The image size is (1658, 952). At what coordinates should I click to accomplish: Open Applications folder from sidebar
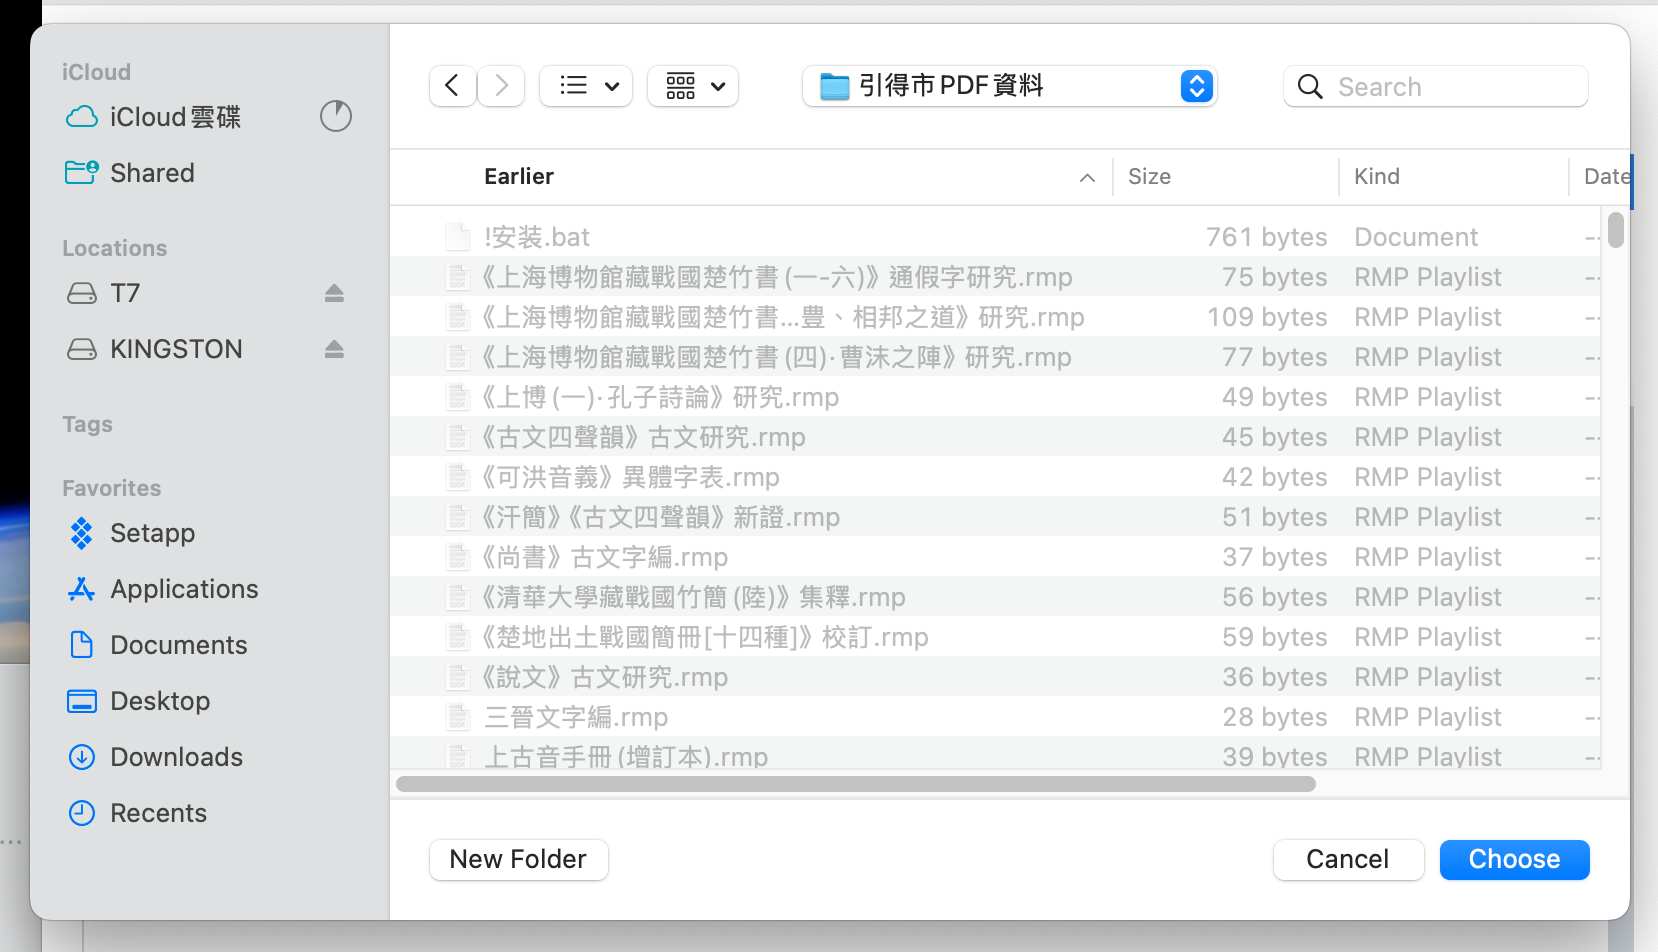pos(184,589)
